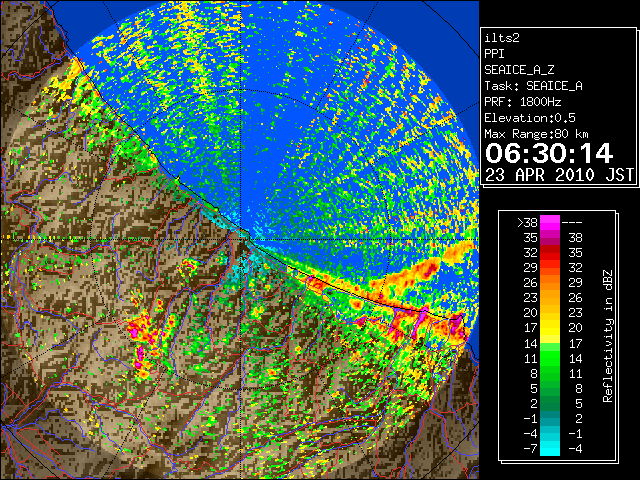Viewport: 640px width, 480px height.
Task: Pick the bright magenta >38 dBZ swatch
Action: point(550,223)
